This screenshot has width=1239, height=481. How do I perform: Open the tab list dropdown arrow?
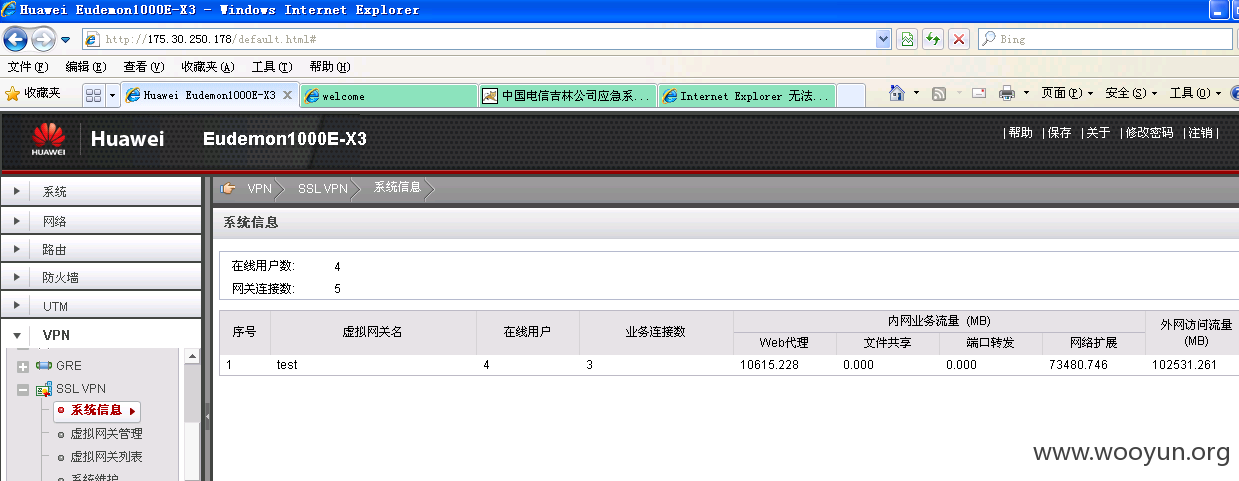pyautogui.click(x=112, y=96)
